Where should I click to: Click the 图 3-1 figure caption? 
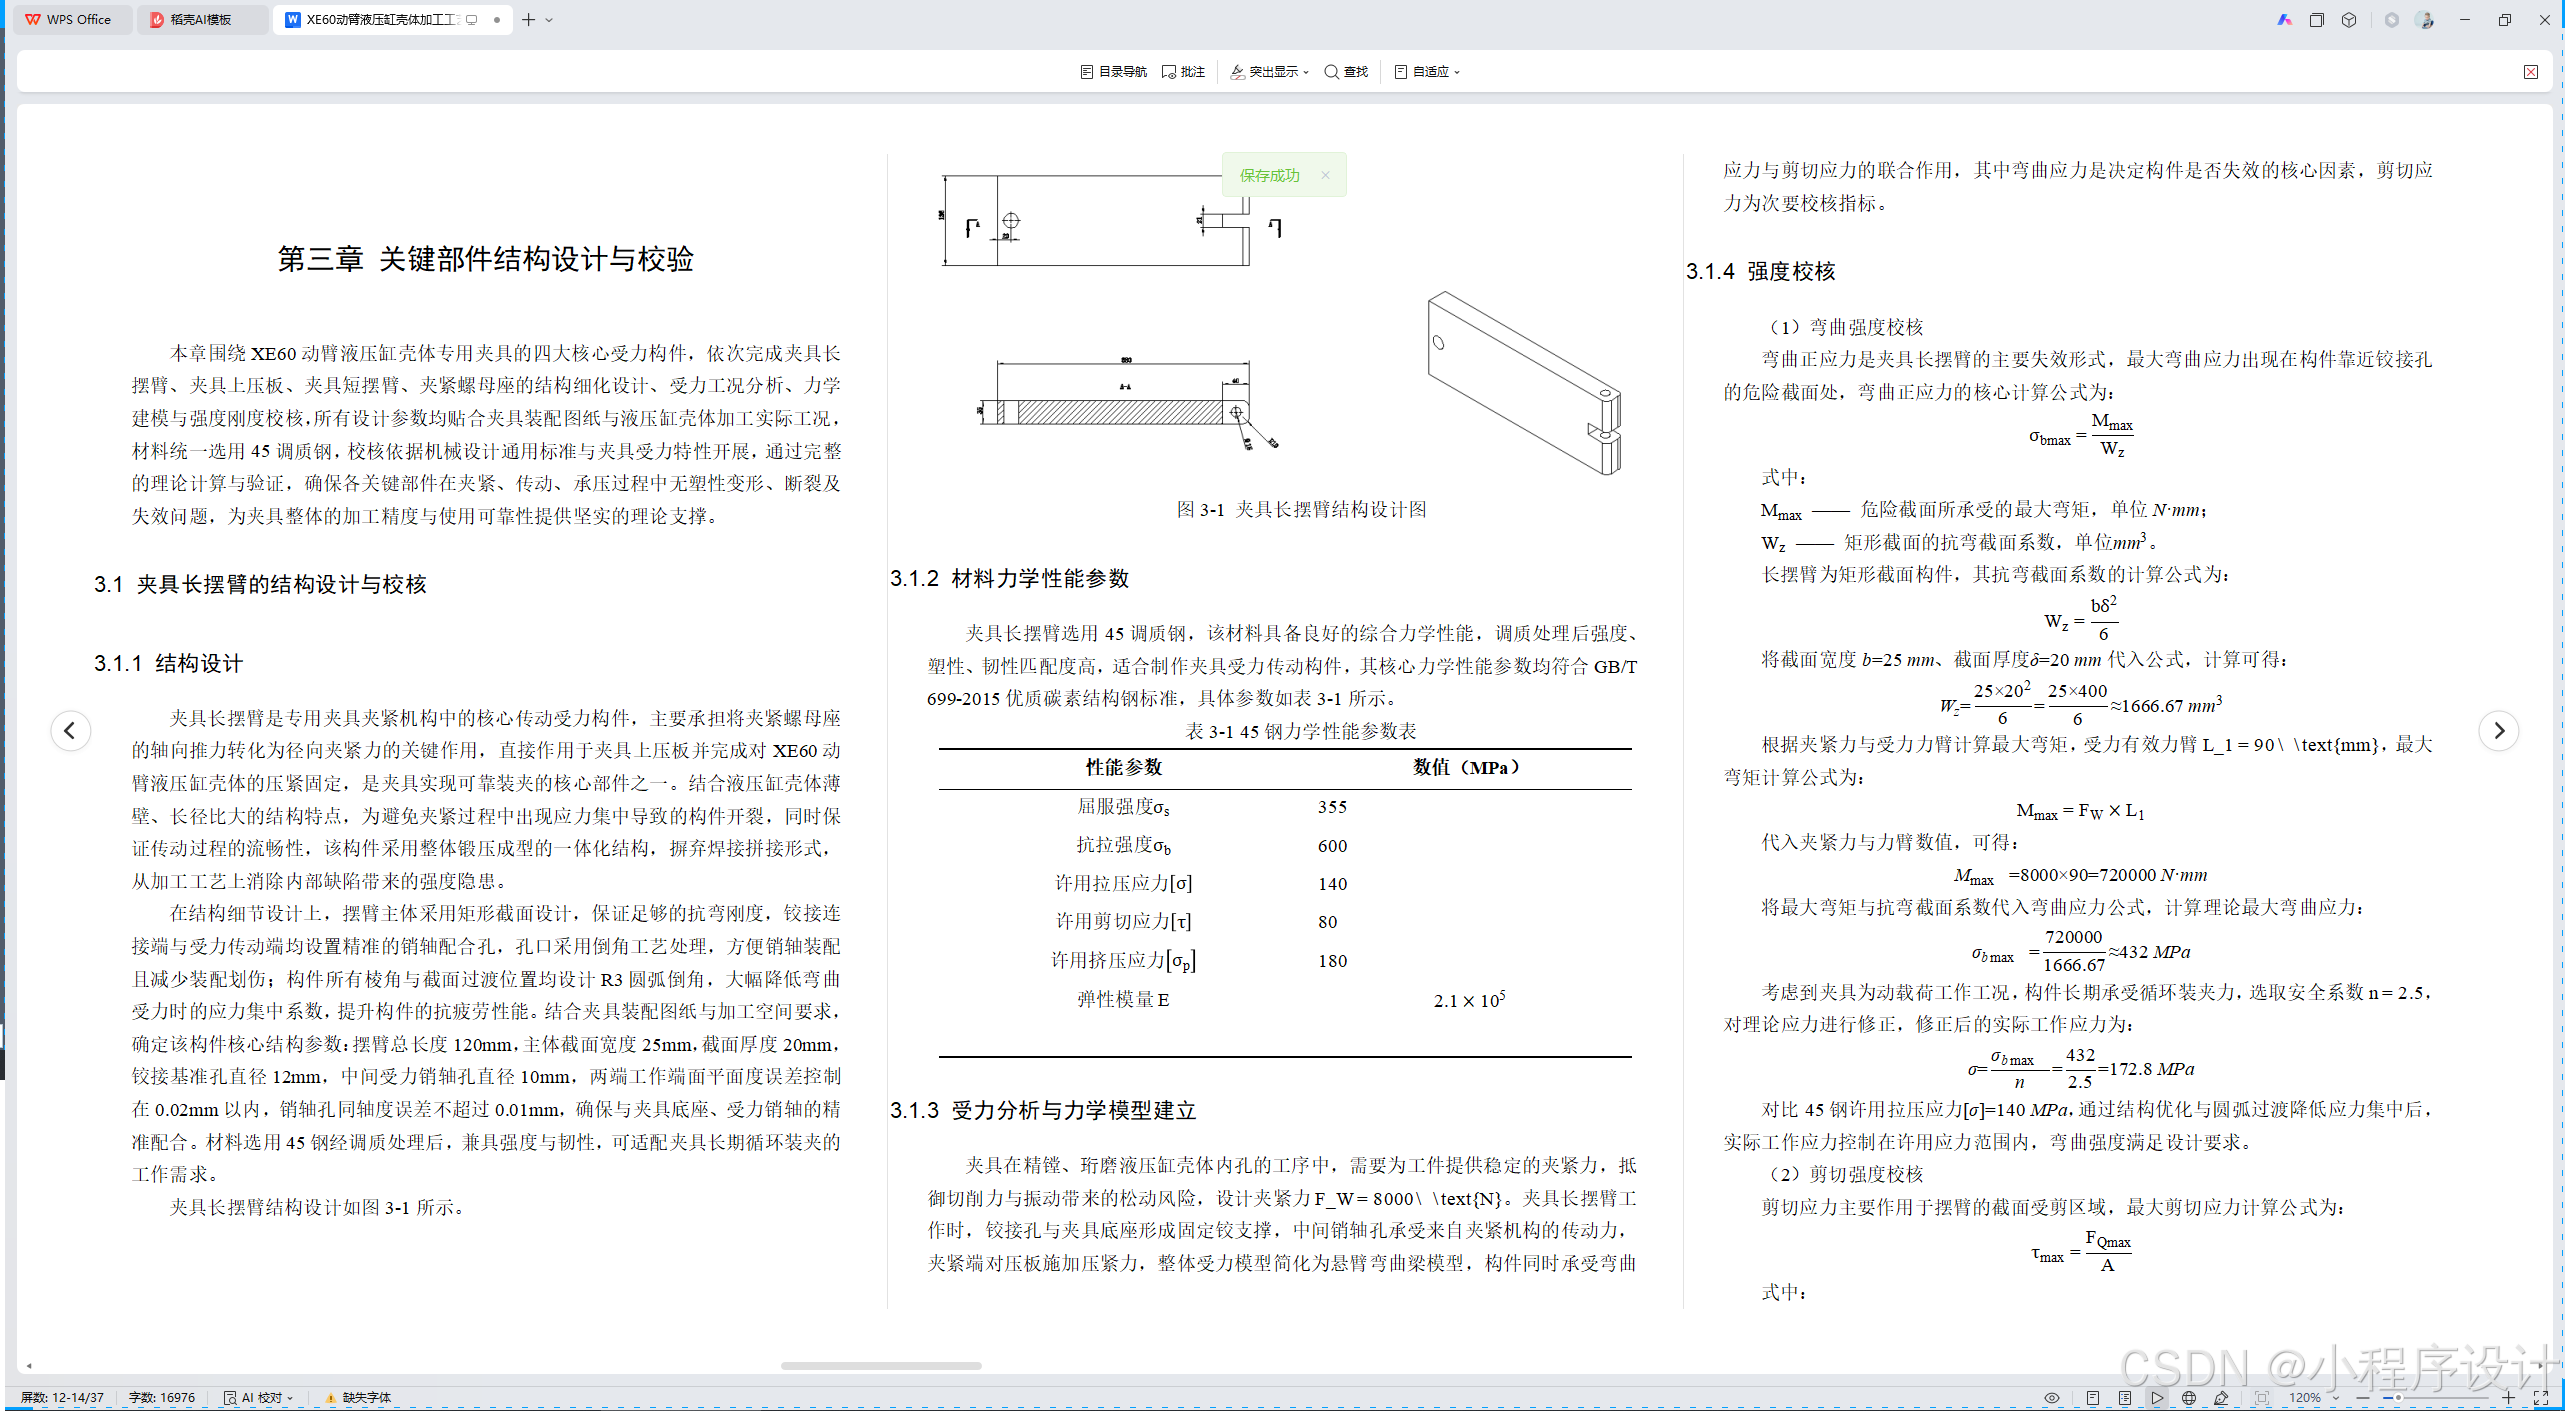click(1301, 509)
